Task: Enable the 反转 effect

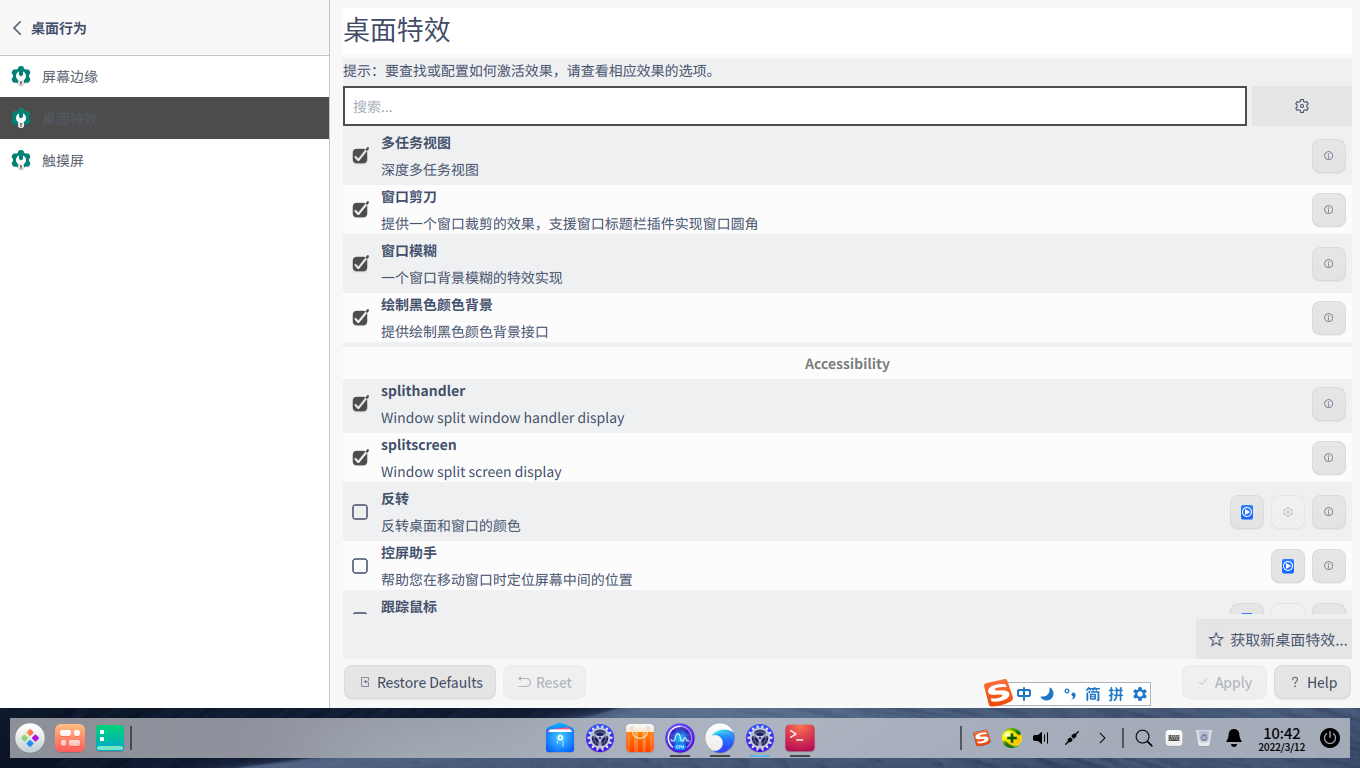Action: coord(360,512)
